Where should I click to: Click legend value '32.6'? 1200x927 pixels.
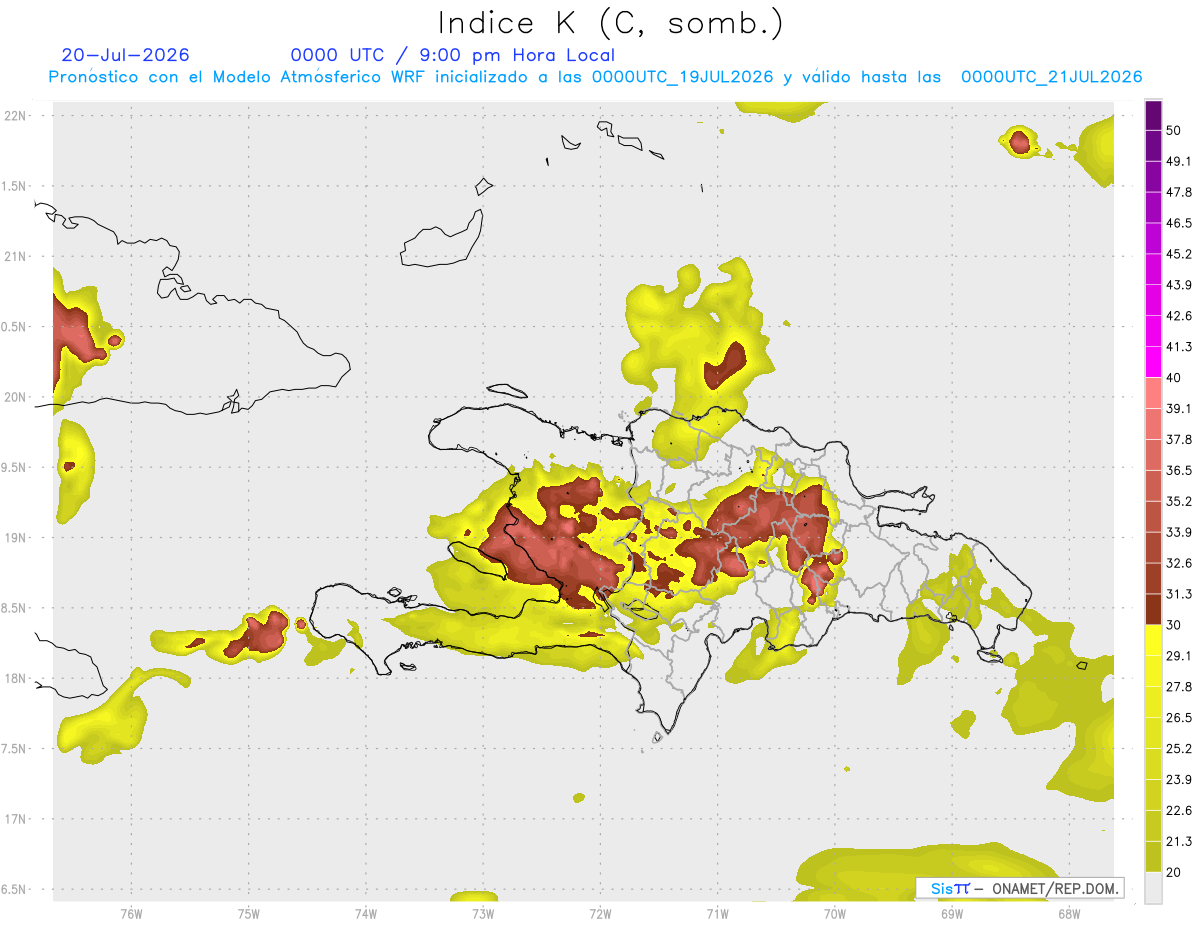[1179, 563]
